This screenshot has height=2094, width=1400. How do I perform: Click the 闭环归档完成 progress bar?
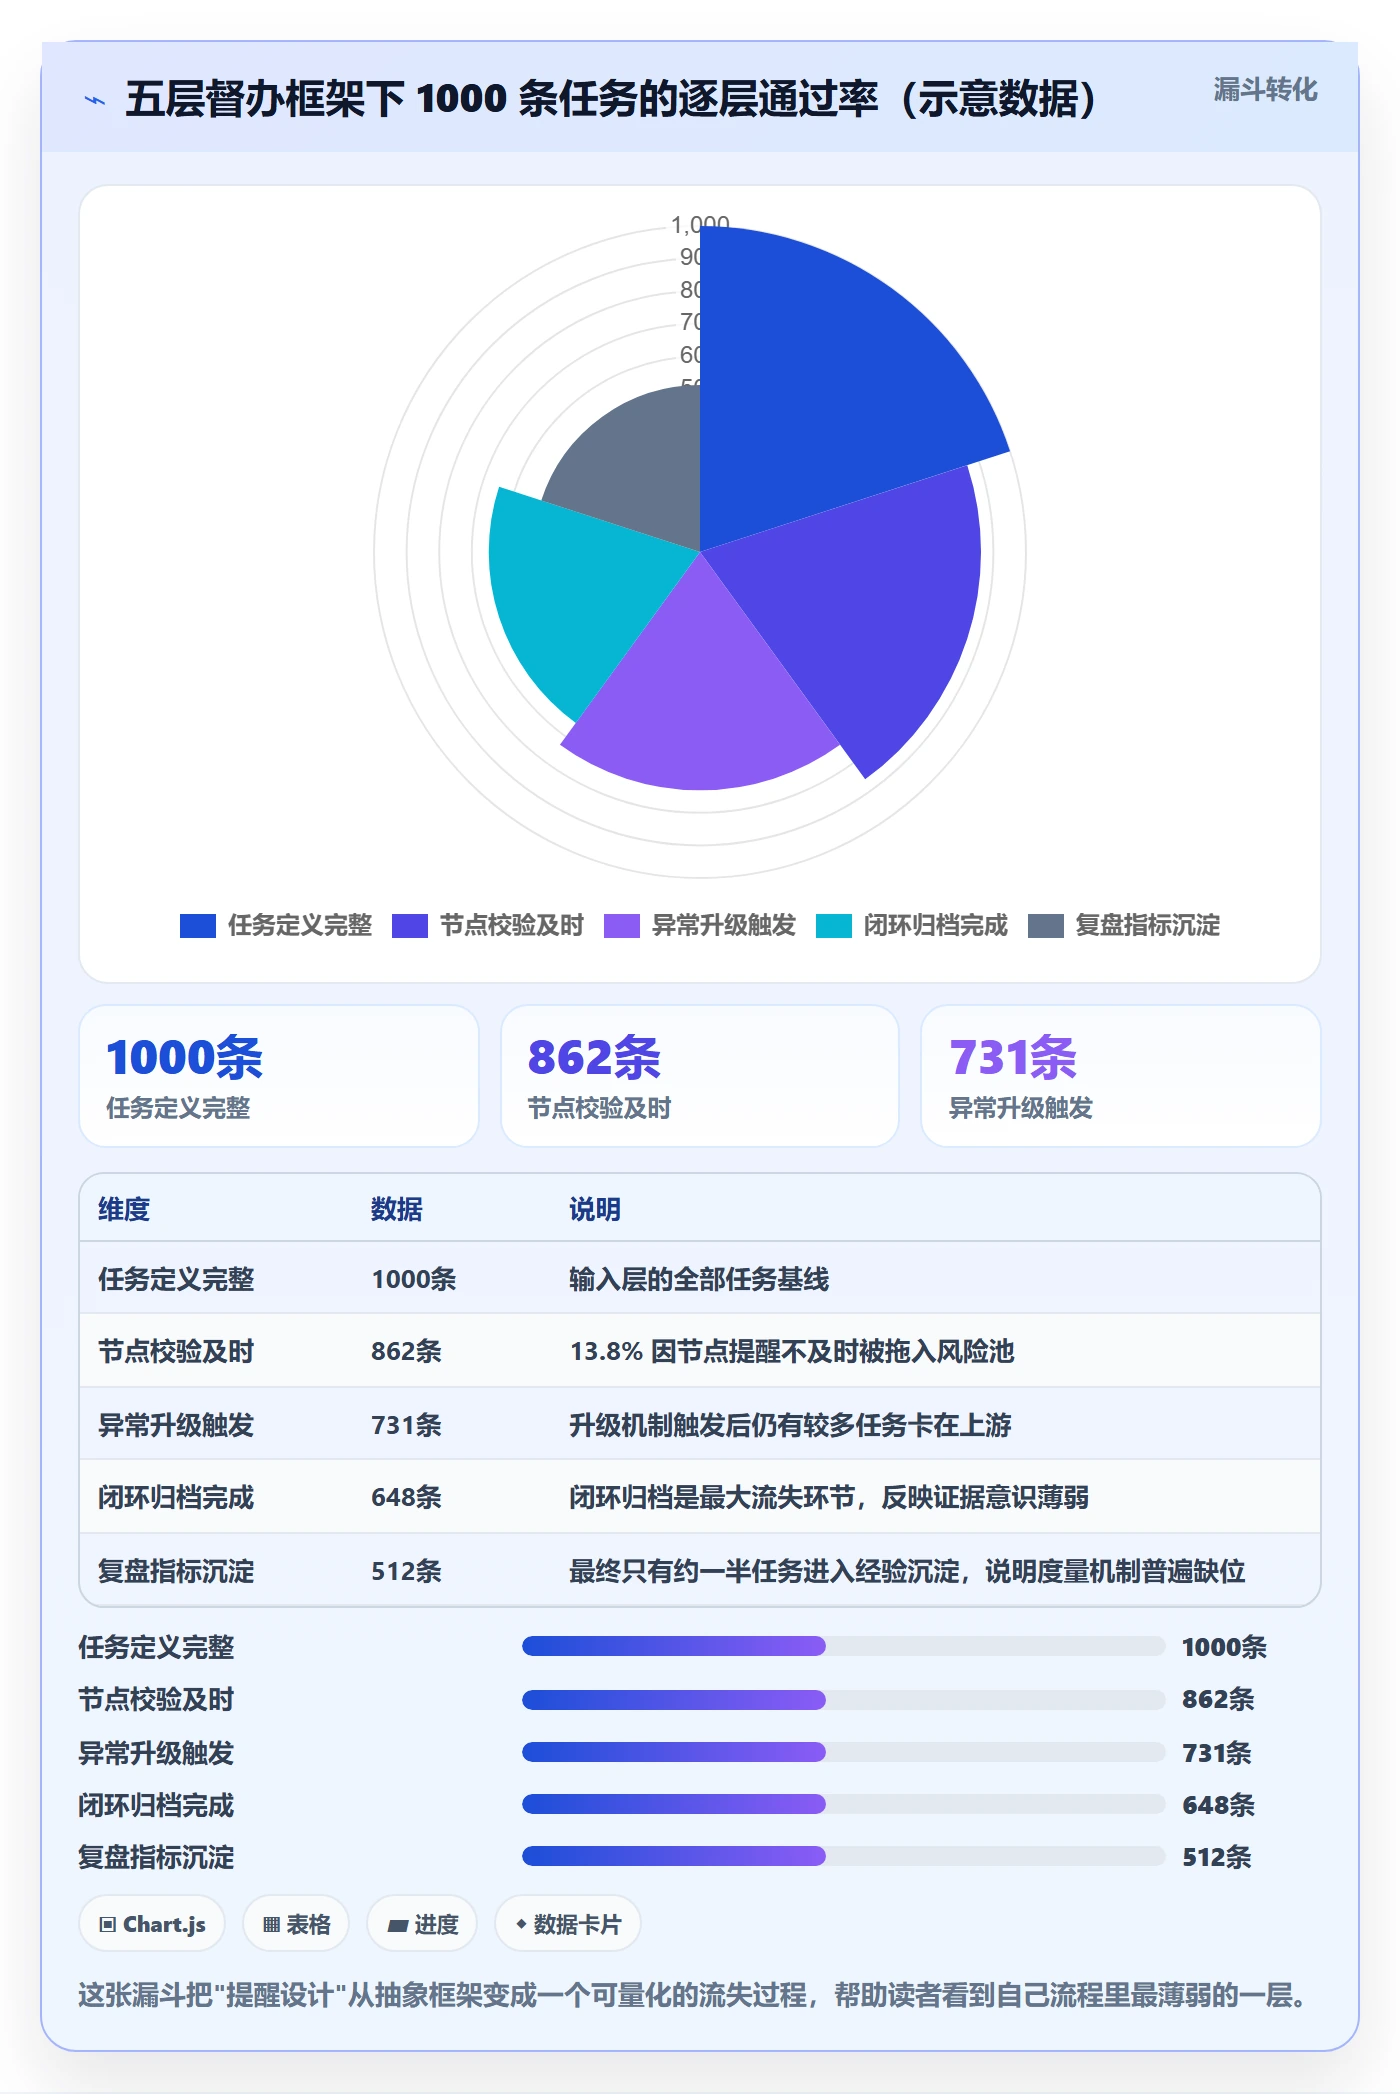point(843,1804)
